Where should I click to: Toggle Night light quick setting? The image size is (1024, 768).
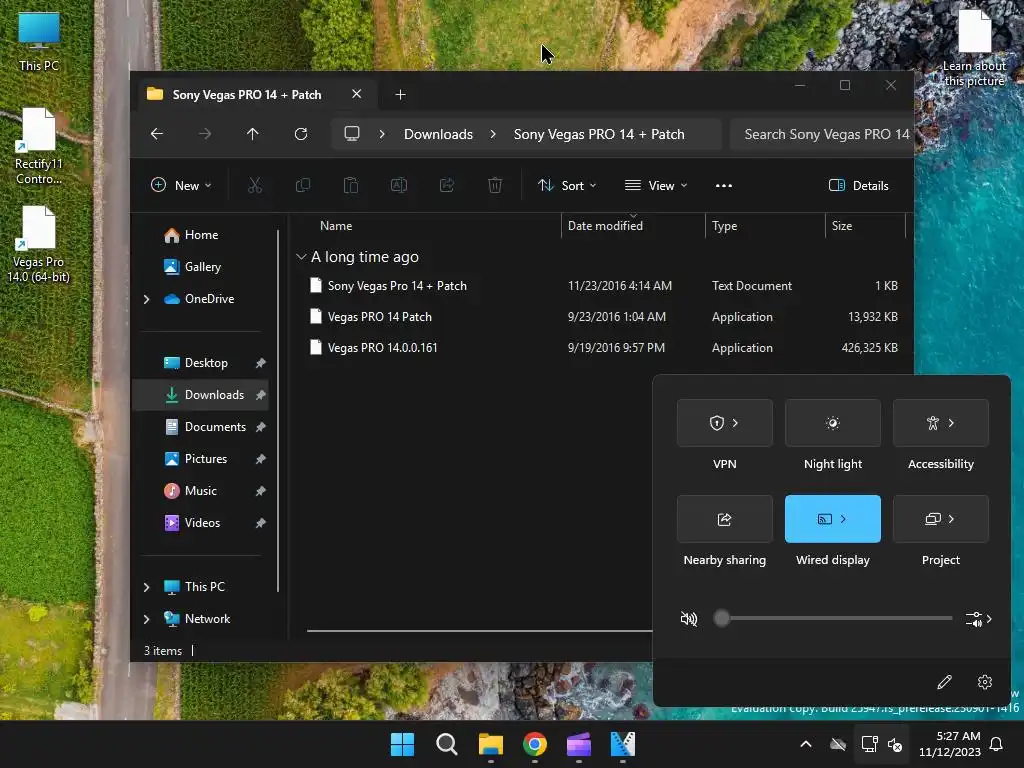(x=833, y=423)
